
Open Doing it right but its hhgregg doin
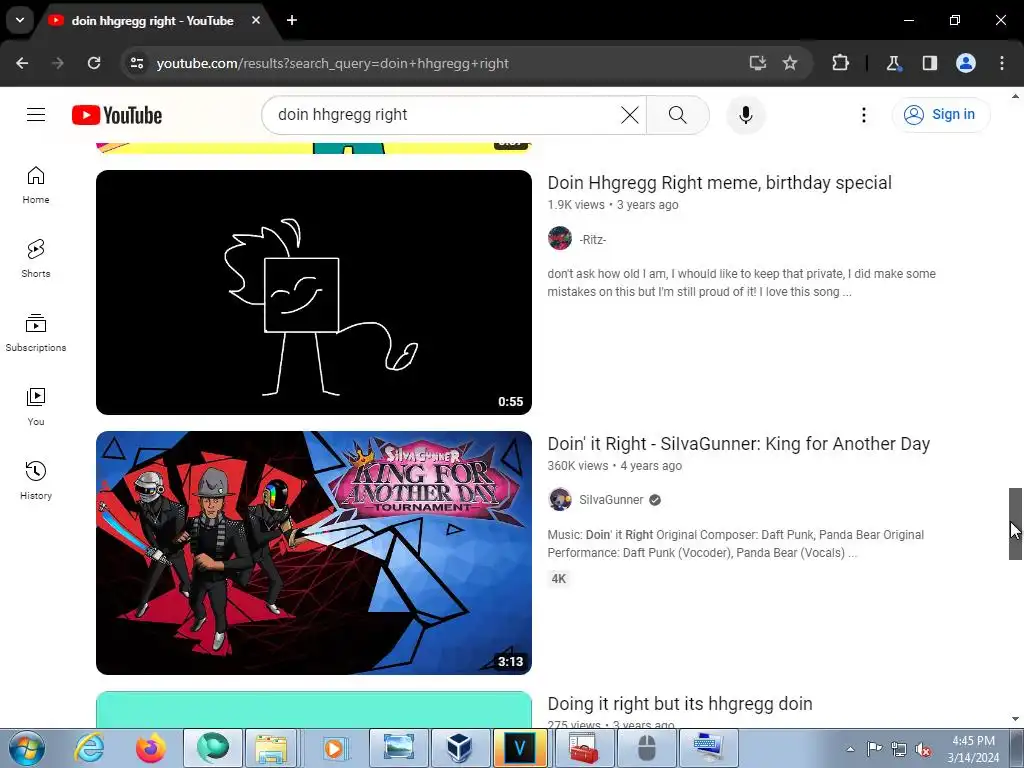(680, 704)
